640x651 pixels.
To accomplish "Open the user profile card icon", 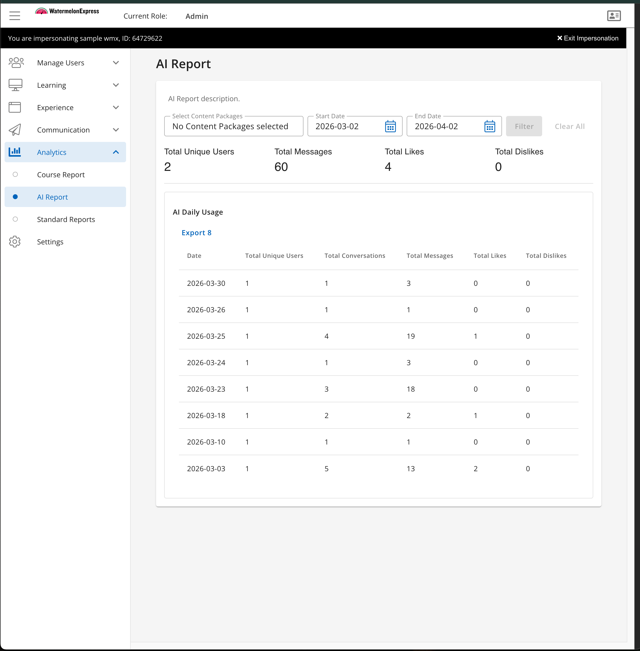I will [614, 16].
